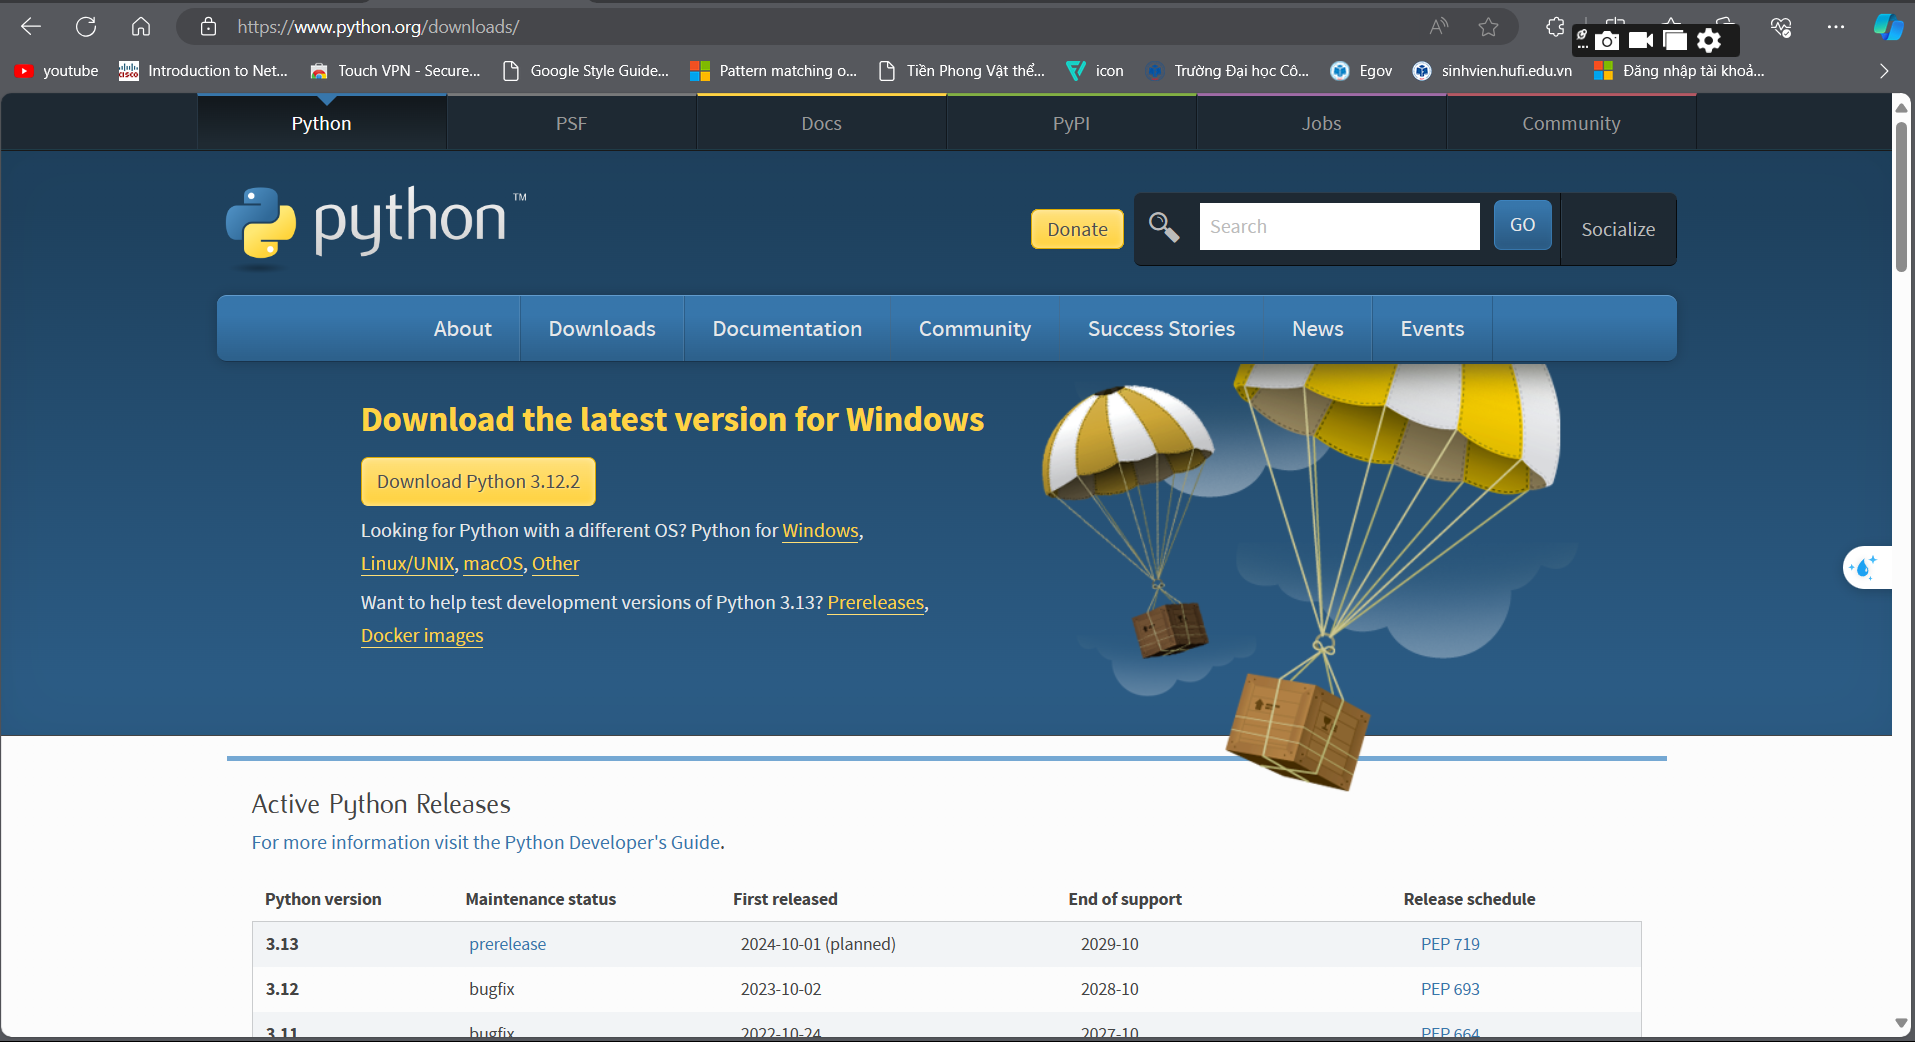The image size is (1915, 1042).
Task: Open the Community item in main navigation
Action: coord(975,329)
